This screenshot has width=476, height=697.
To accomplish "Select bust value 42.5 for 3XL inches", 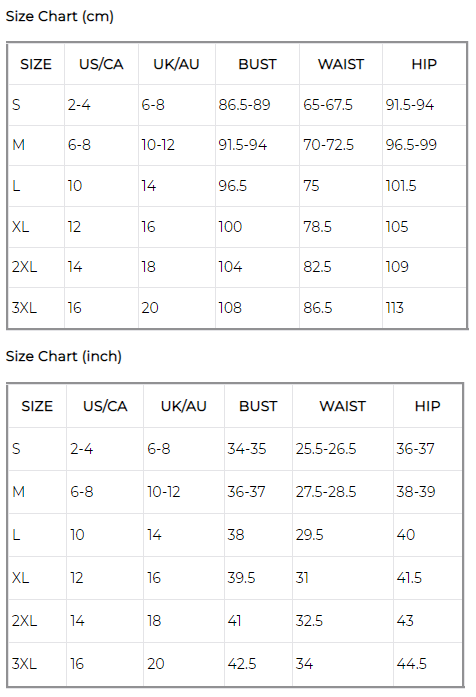I will pos(242,664).
